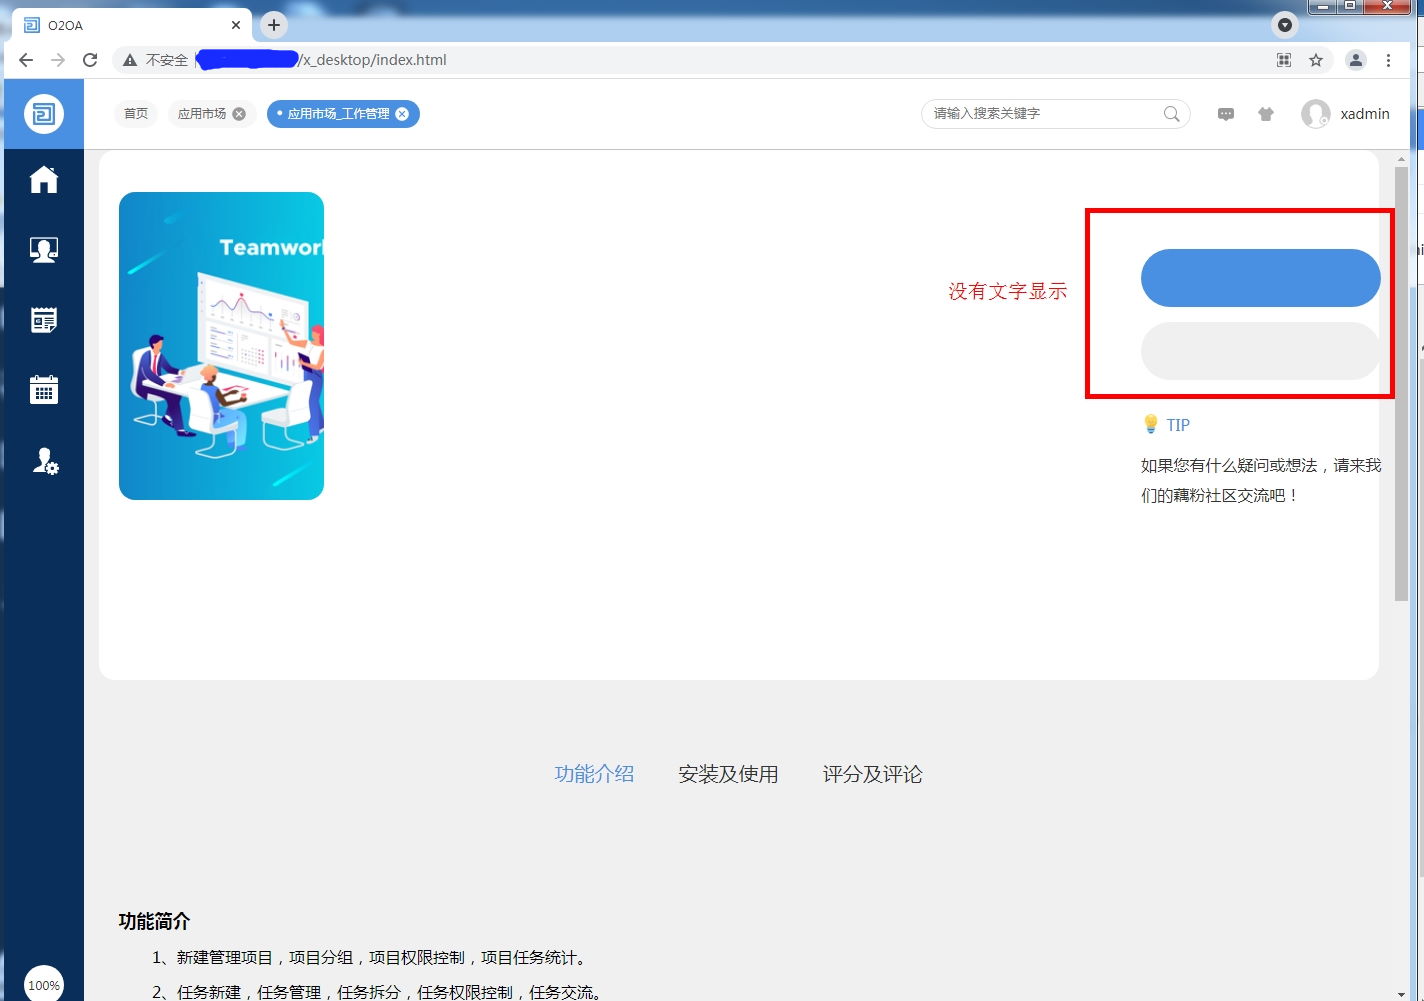This screenshot has height=1001, width=1424.
Task: Open the browser profile icon
Action: [x=1356, y=60]
